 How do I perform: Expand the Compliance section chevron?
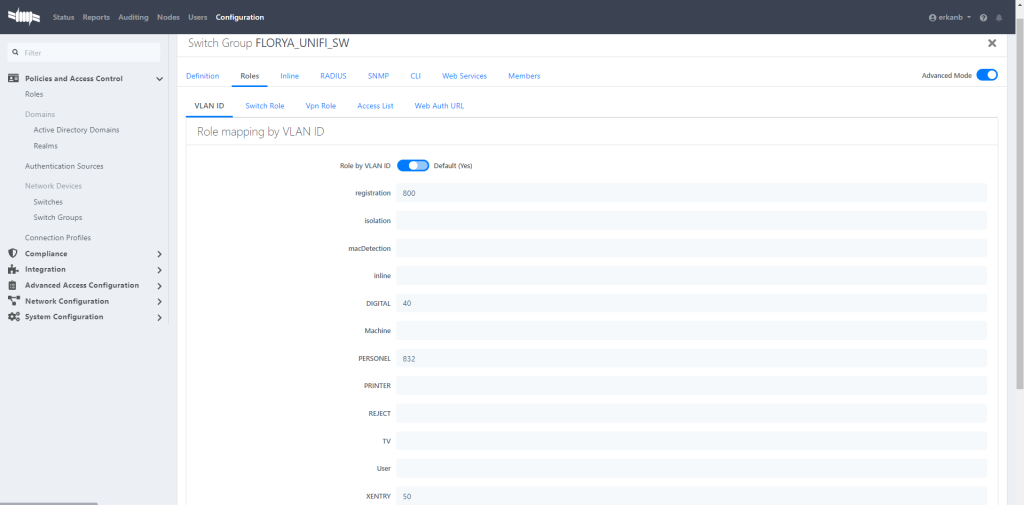pyautogui.click(x=160, y=254)
